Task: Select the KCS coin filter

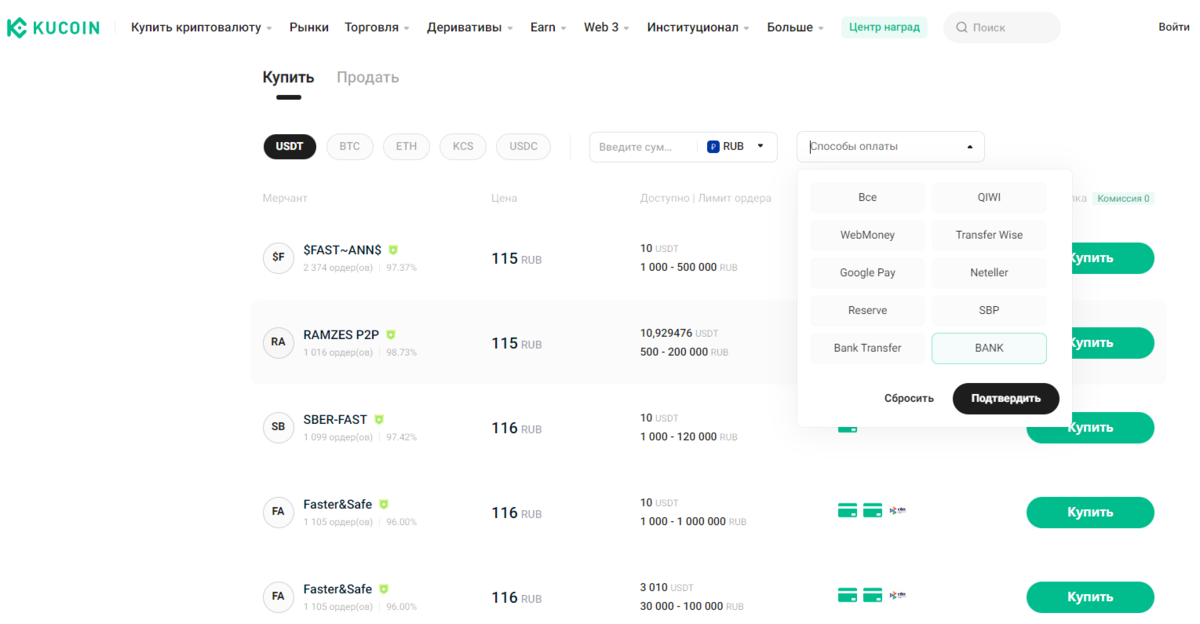Action: click(463, 146)
